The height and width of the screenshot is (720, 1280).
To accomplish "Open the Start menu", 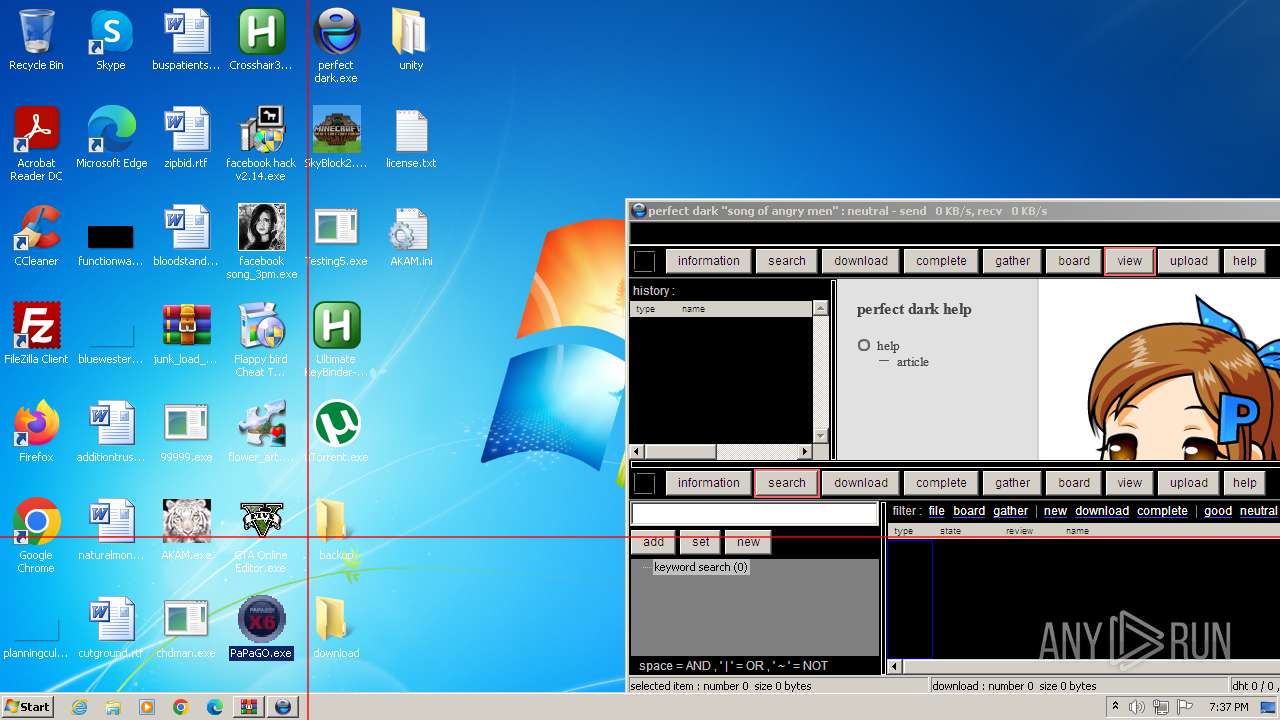I will pos(27,707).
